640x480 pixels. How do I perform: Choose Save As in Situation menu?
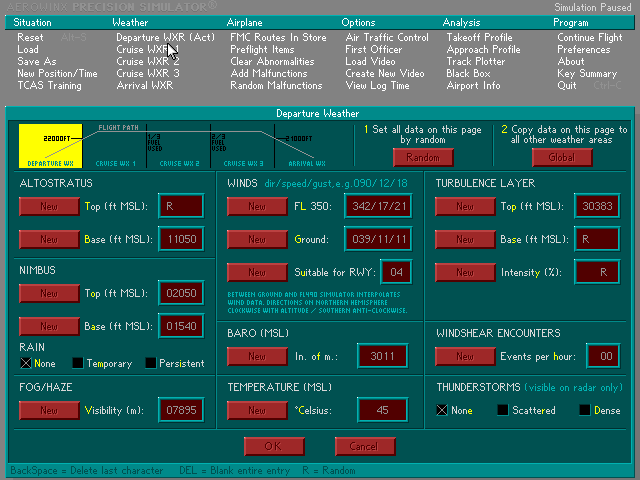coord(37,61)
